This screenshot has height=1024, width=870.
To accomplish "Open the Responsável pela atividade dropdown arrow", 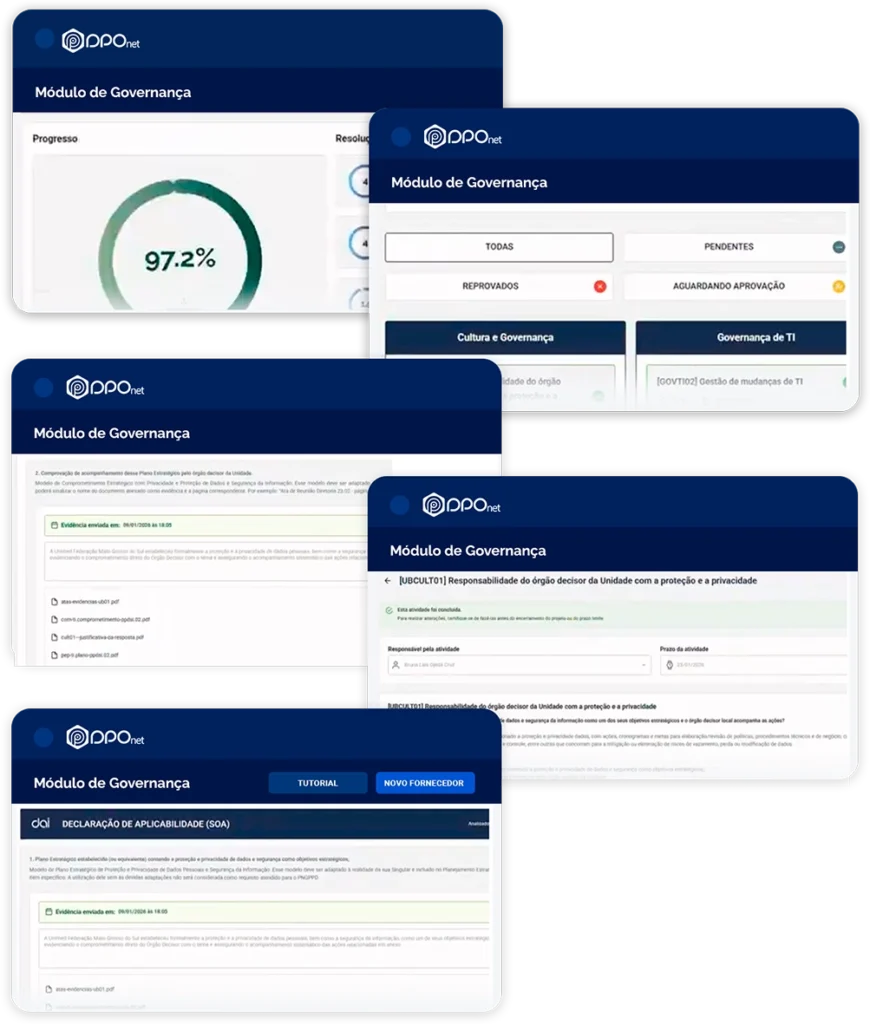I will (643, 665).
